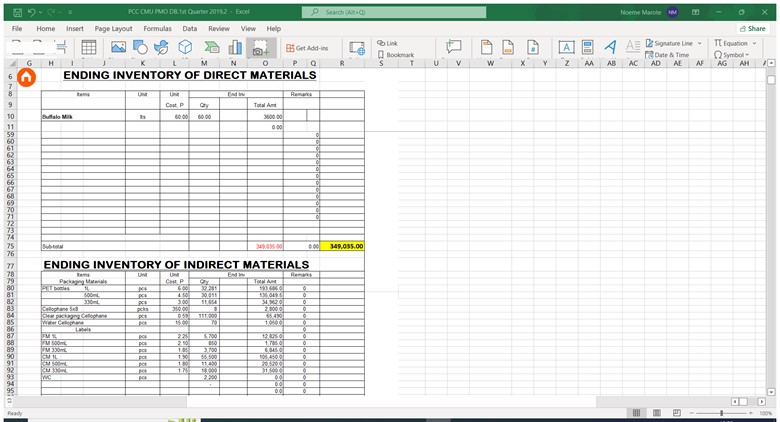Open the Shapes gallery
The image size is (780, 422).
(x=140, y=47)
